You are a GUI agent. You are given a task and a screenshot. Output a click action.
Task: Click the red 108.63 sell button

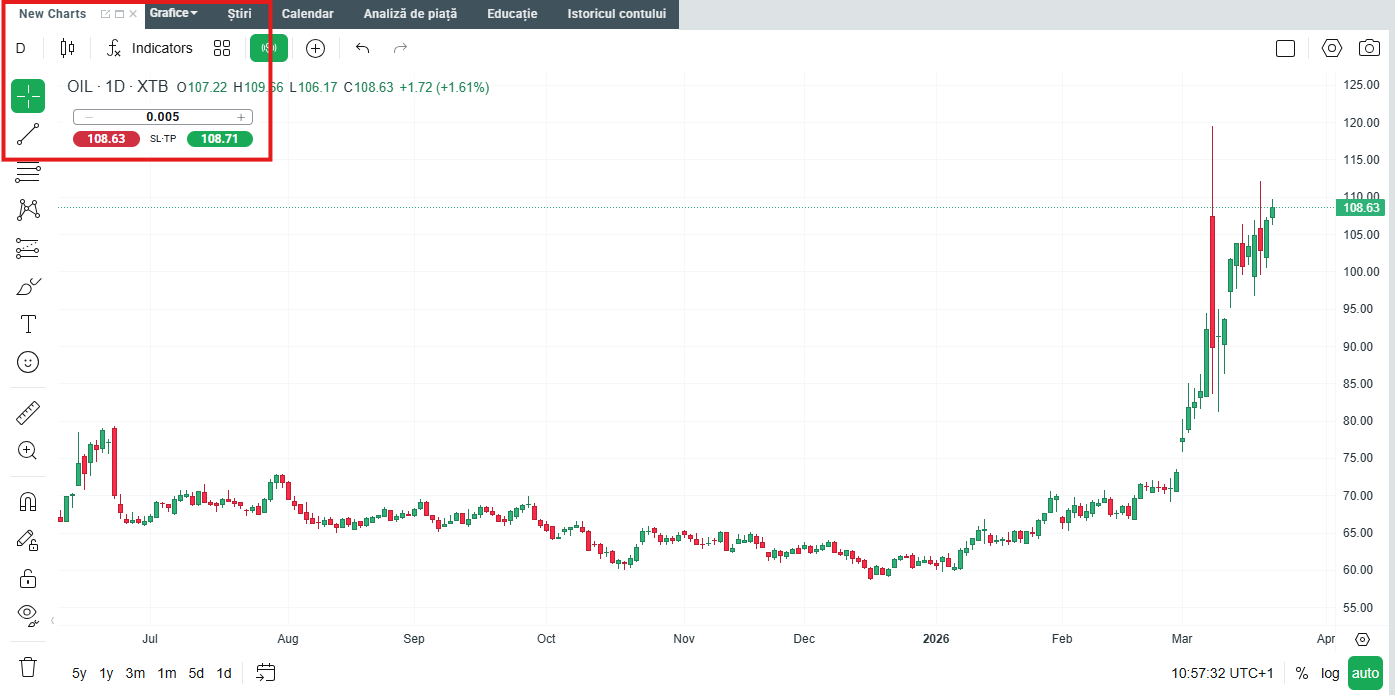pyautogui.click(x=106, y=139)
